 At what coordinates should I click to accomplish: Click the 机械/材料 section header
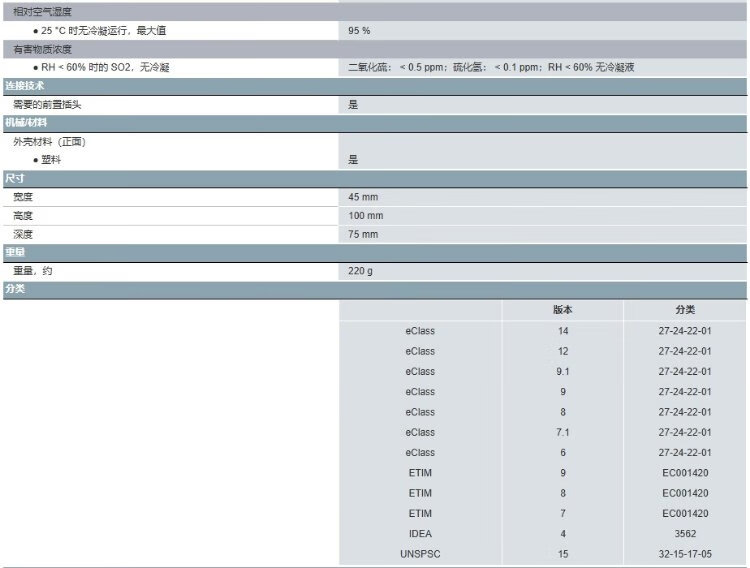click(x=26, y=122)
